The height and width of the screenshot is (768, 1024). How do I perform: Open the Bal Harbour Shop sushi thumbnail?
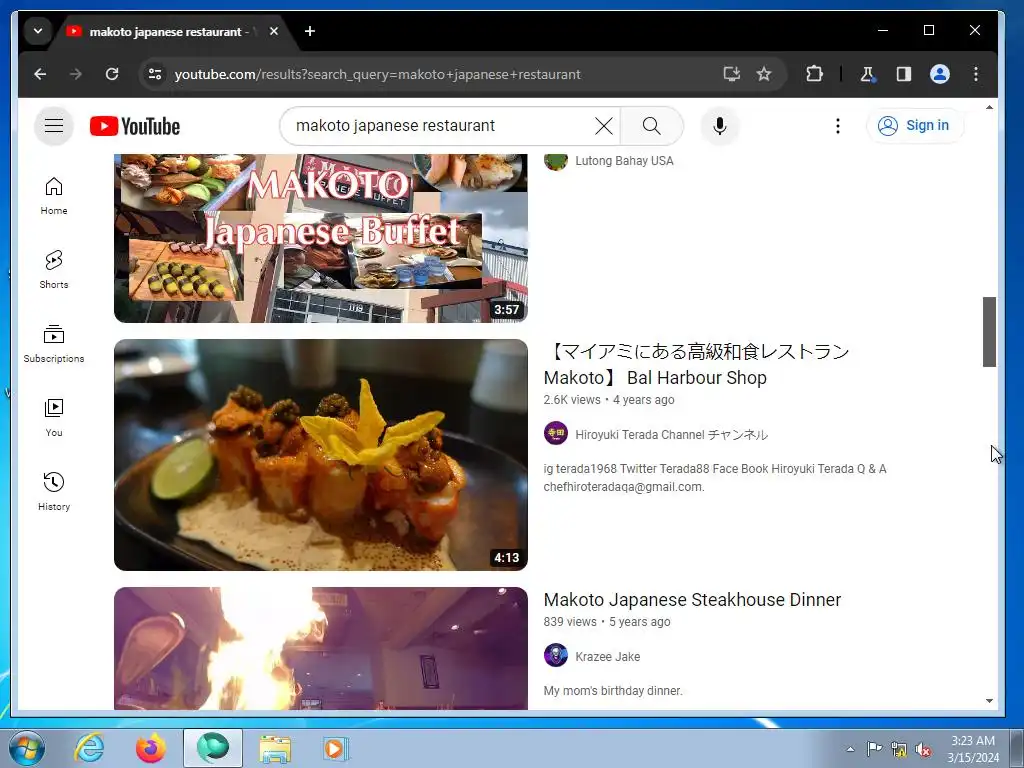click(x=321, y=455)
